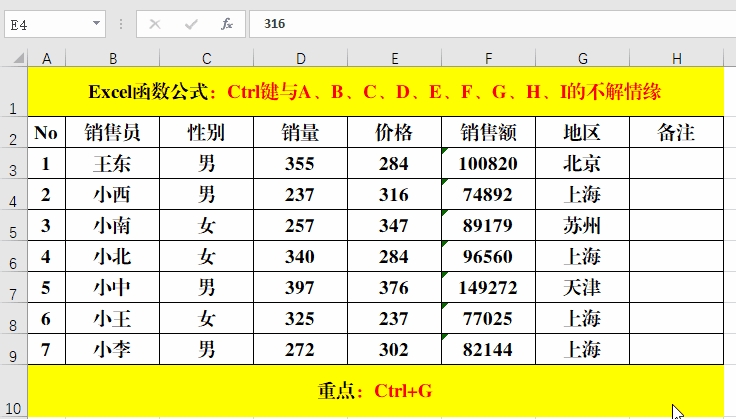Select the cell containing 小中
This screenshot has width=736, height=419.
tap(113, 287)
